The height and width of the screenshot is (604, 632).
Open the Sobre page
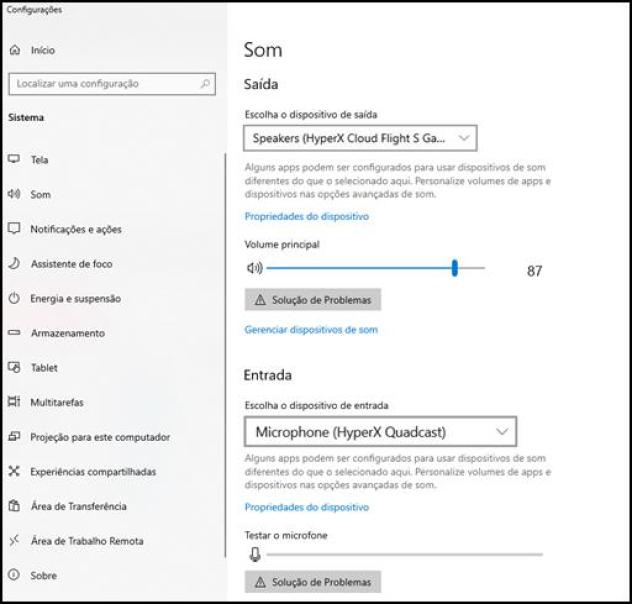click(44, 576)
